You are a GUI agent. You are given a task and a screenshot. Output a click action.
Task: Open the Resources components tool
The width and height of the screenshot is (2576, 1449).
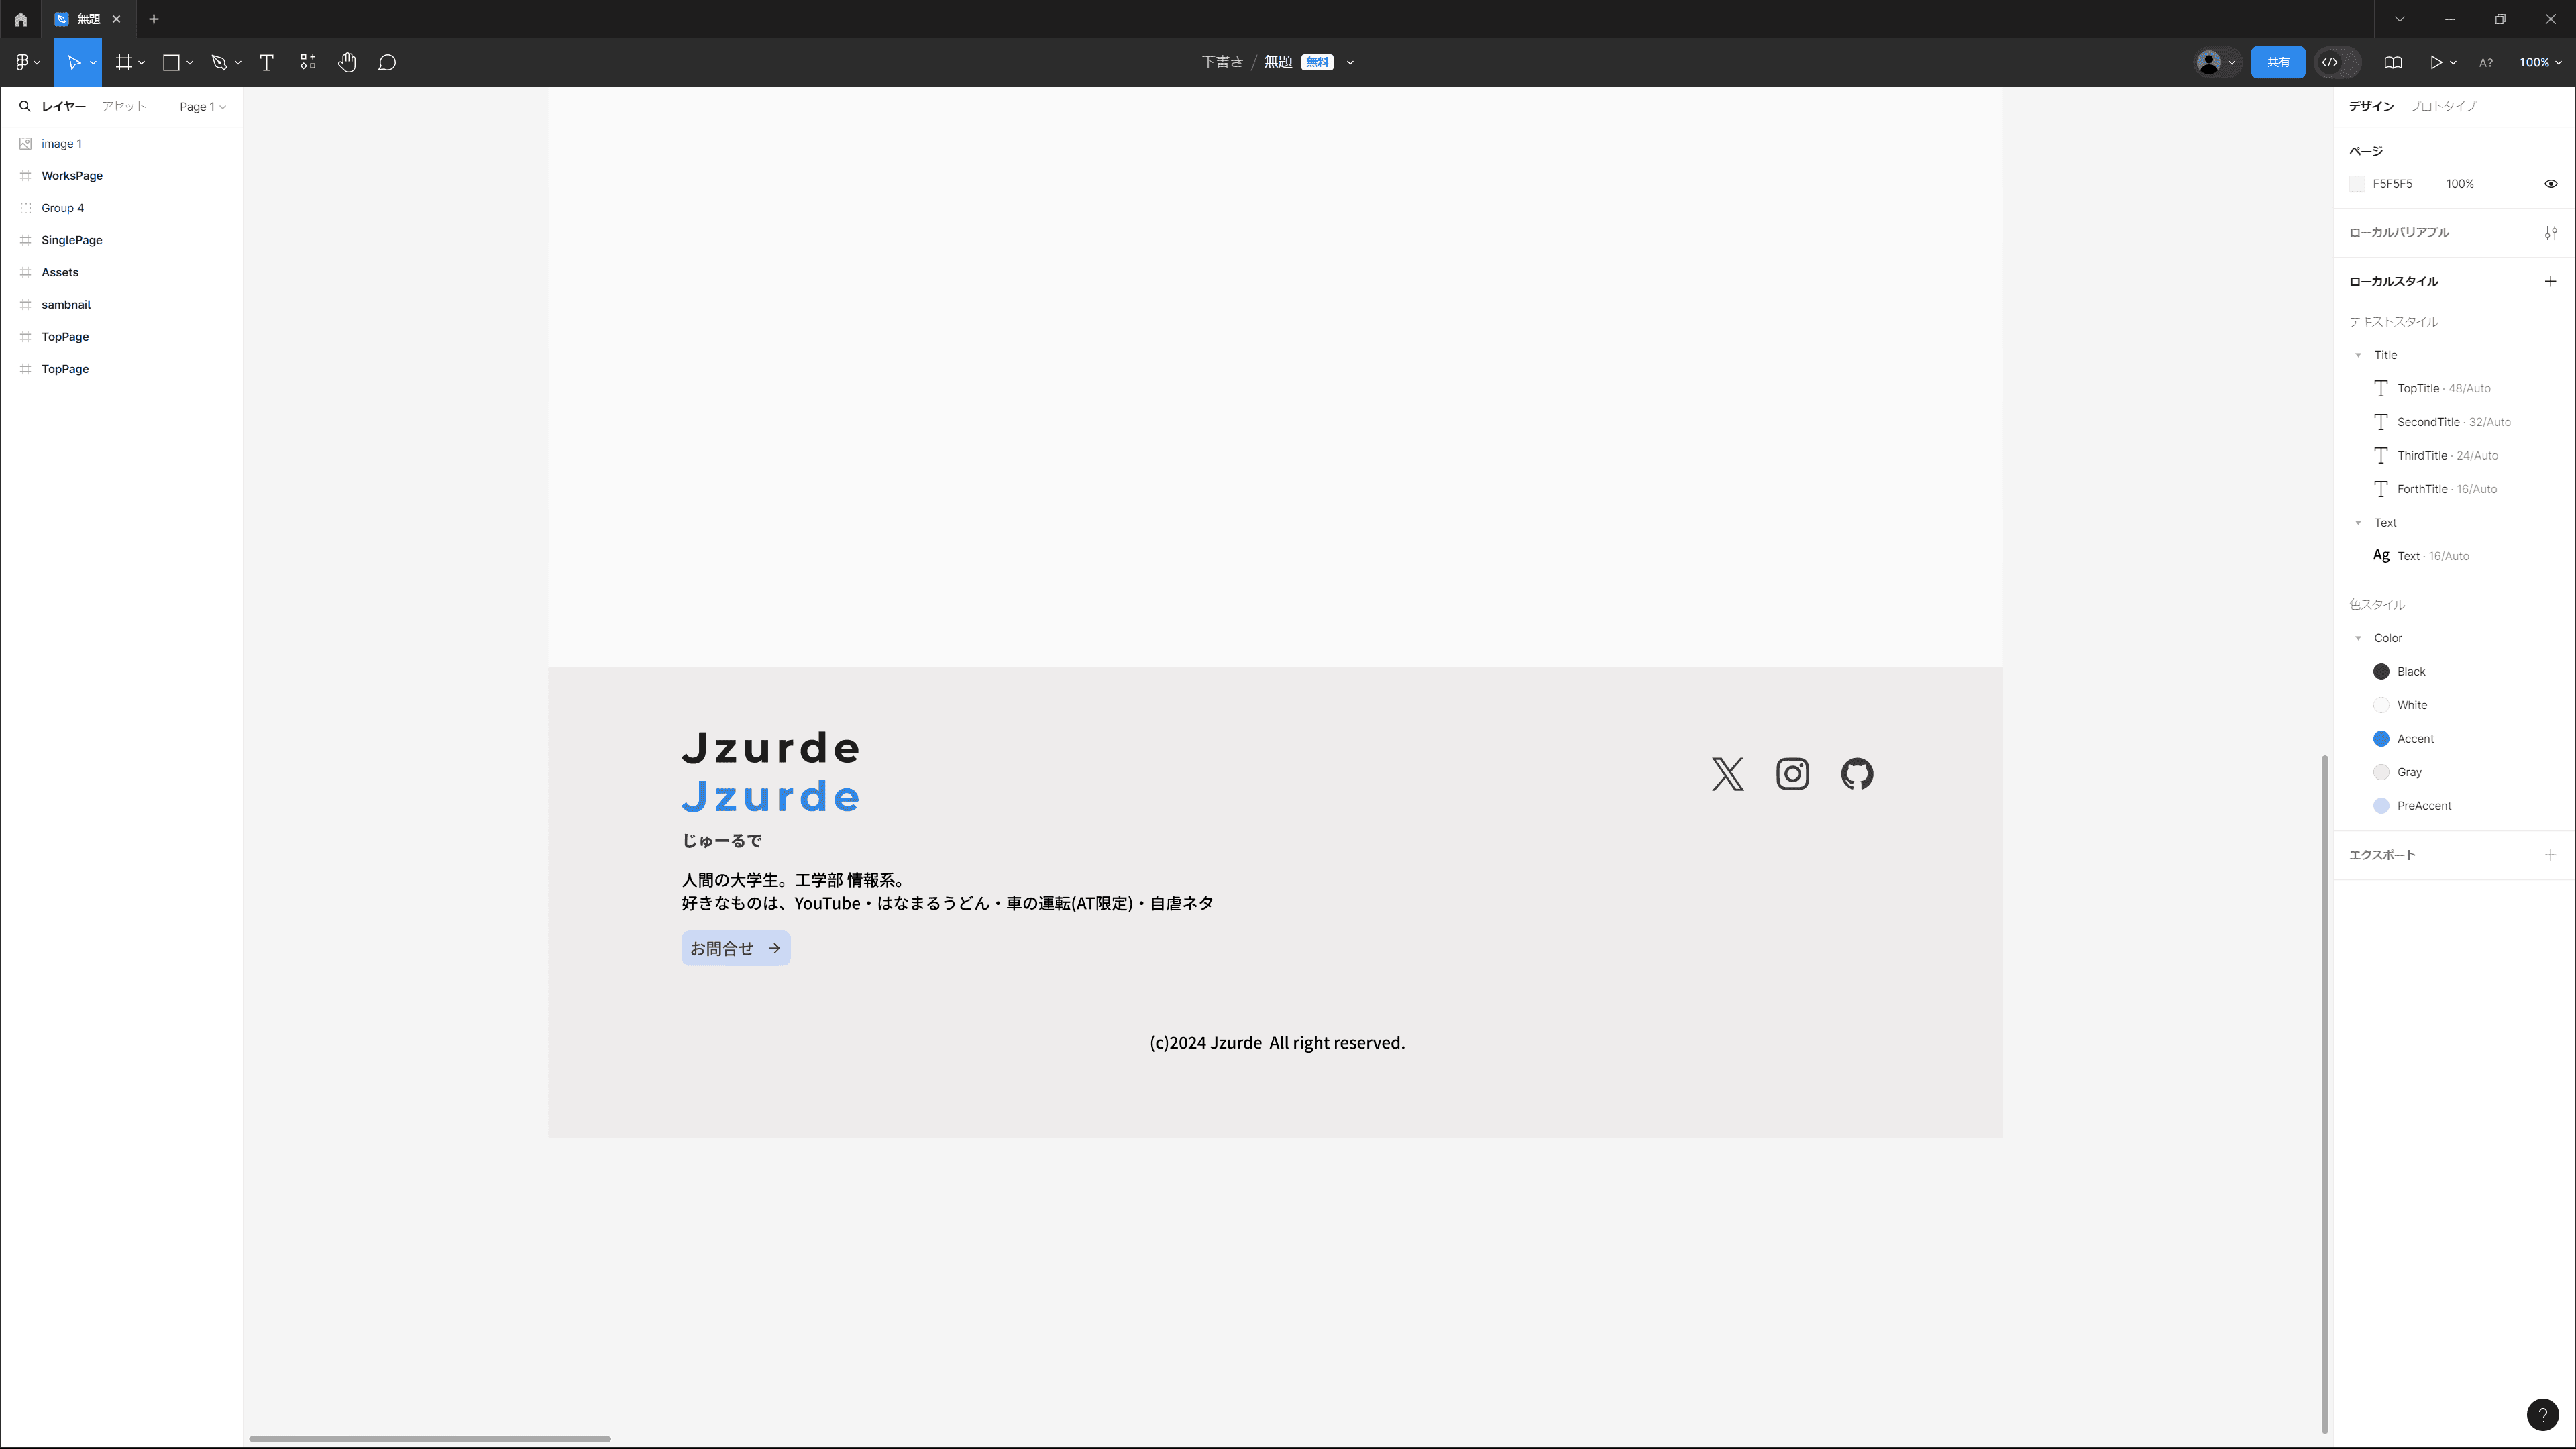[x=307, y=62]
